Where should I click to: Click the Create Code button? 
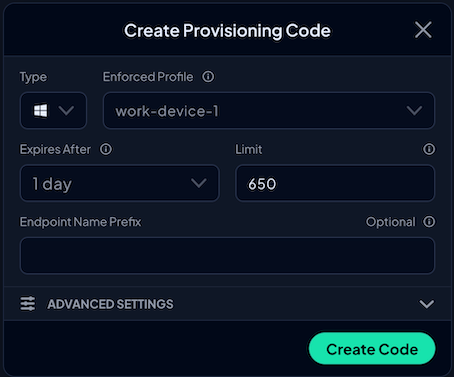point(372,349)
